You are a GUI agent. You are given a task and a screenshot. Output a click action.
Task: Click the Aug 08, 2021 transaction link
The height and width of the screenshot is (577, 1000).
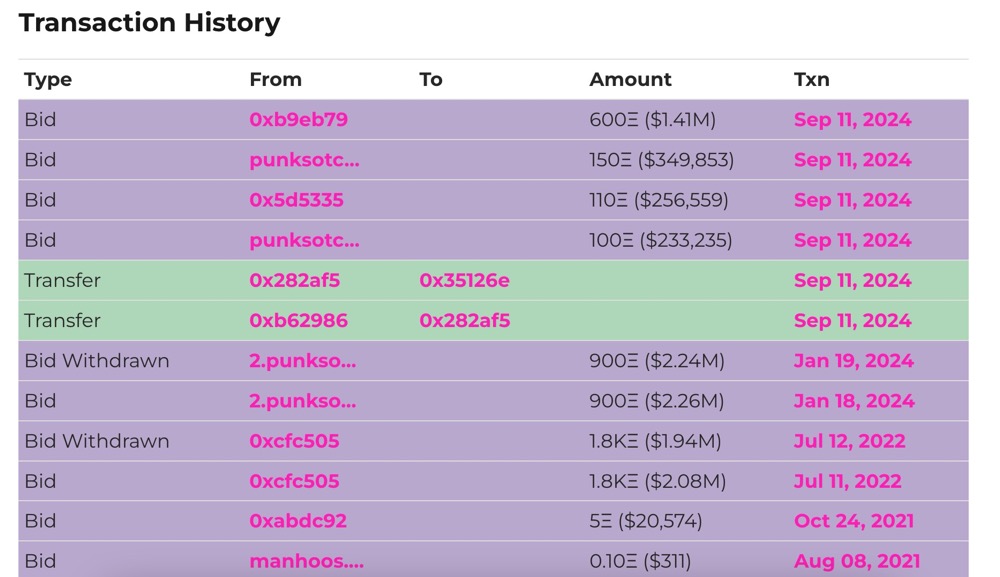coord(856,561)
